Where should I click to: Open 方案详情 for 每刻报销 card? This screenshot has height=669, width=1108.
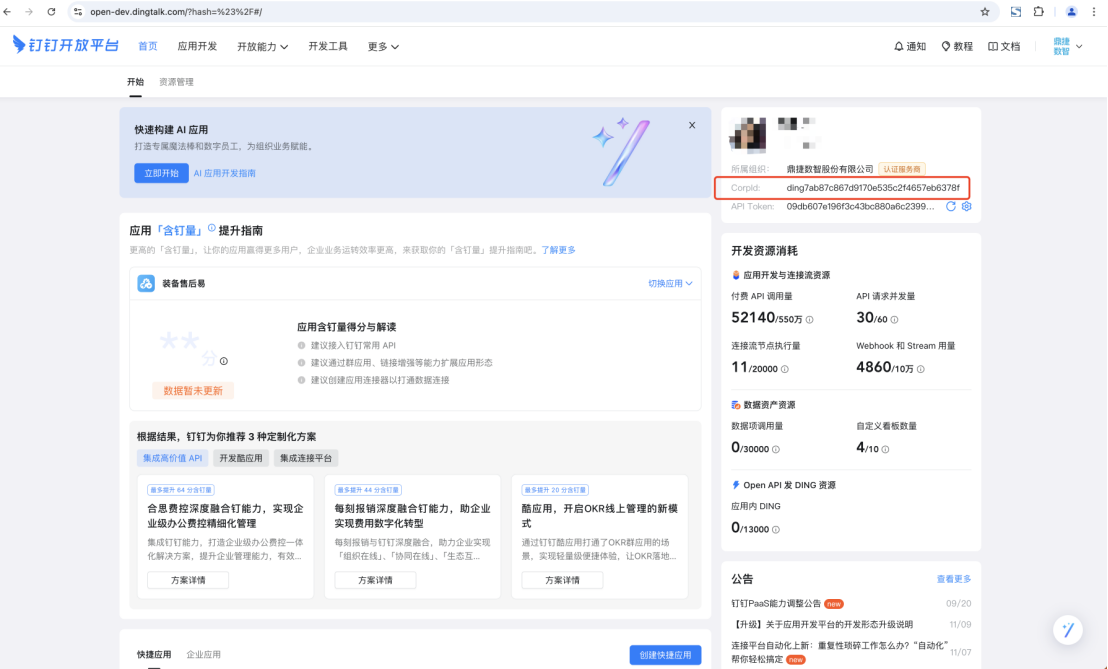(x=375, y=580)
